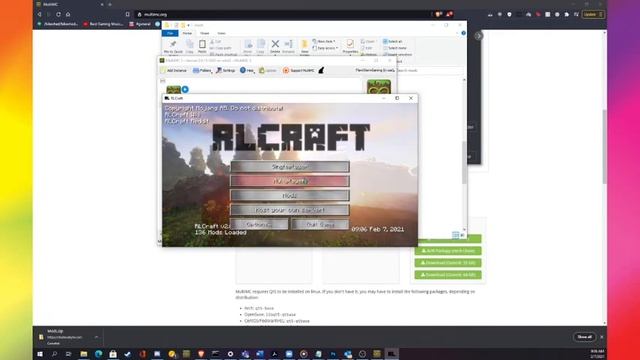Open the Best Gaming Mouse bookmark
The image size is (640, 360).
pyautogui.click(x=103, y=24)
